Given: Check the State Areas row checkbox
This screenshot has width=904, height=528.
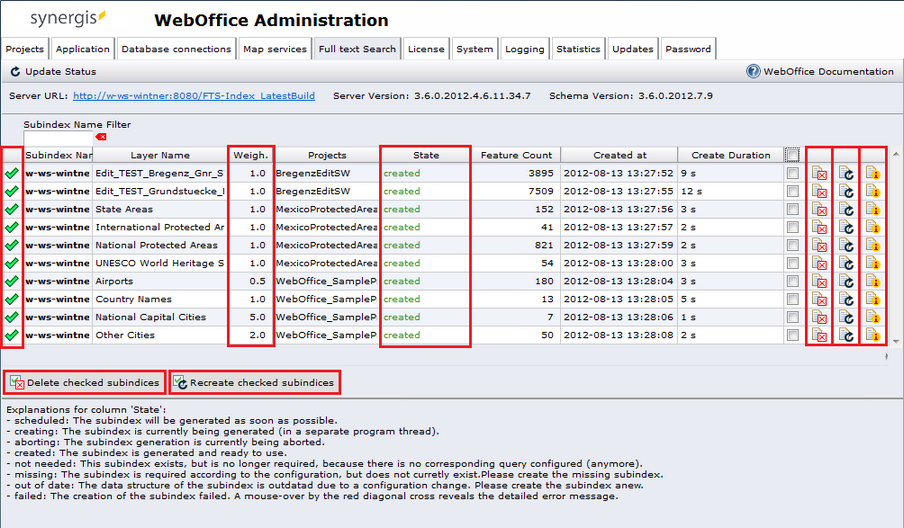Looking at the screenshot, I should pyautogui.click(x=793, y=209).
